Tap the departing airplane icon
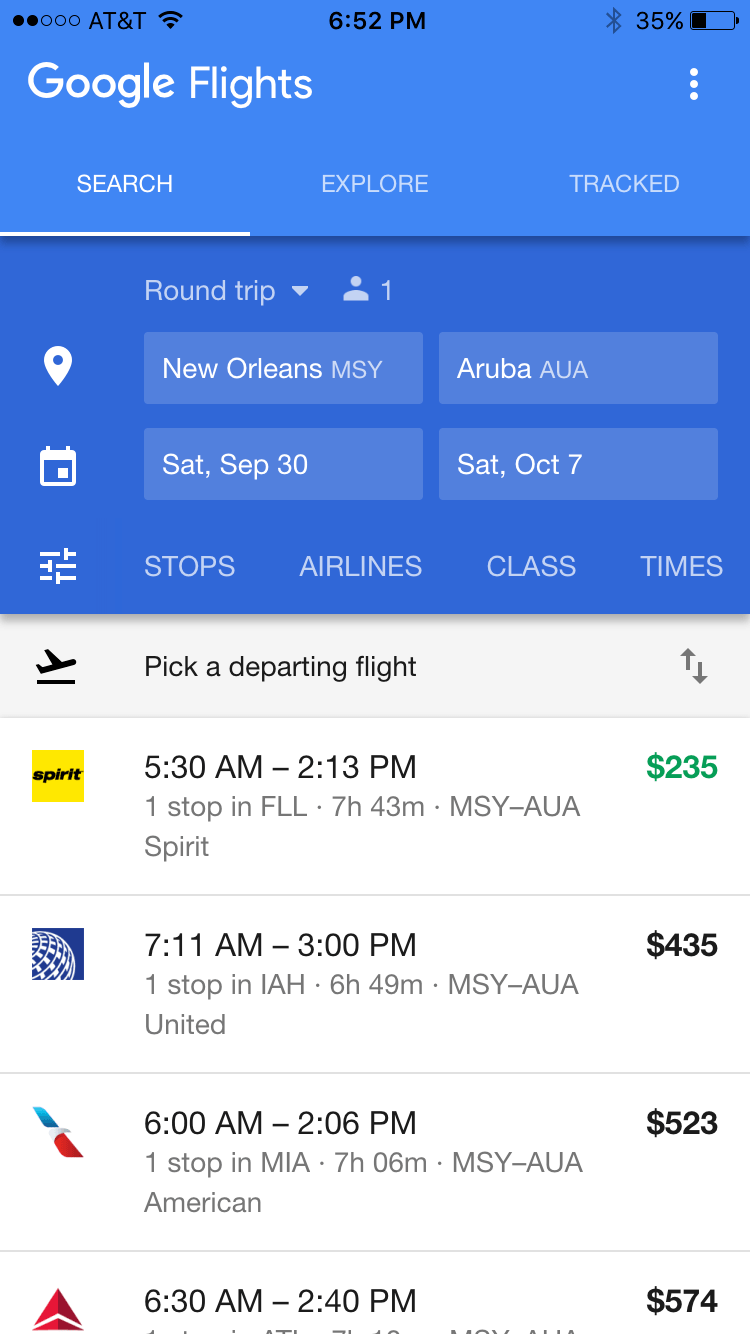The width and height of the screenshot is (750, 1334). (56, 666)
